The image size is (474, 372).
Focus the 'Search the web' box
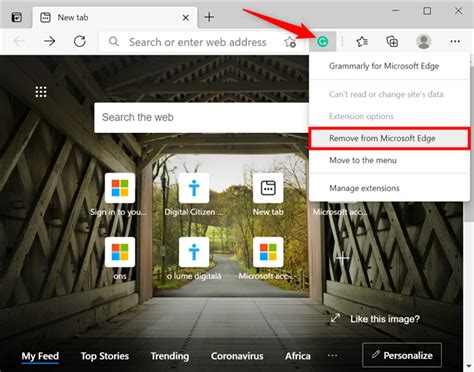201,117
